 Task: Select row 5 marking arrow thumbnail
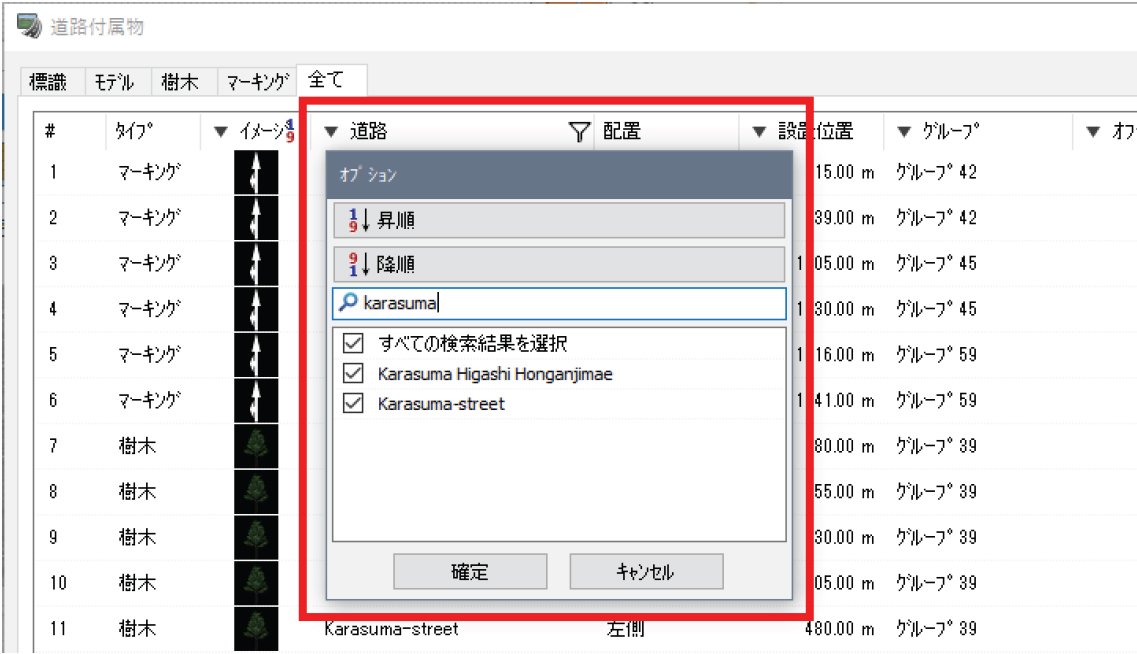tap(256, 355)
